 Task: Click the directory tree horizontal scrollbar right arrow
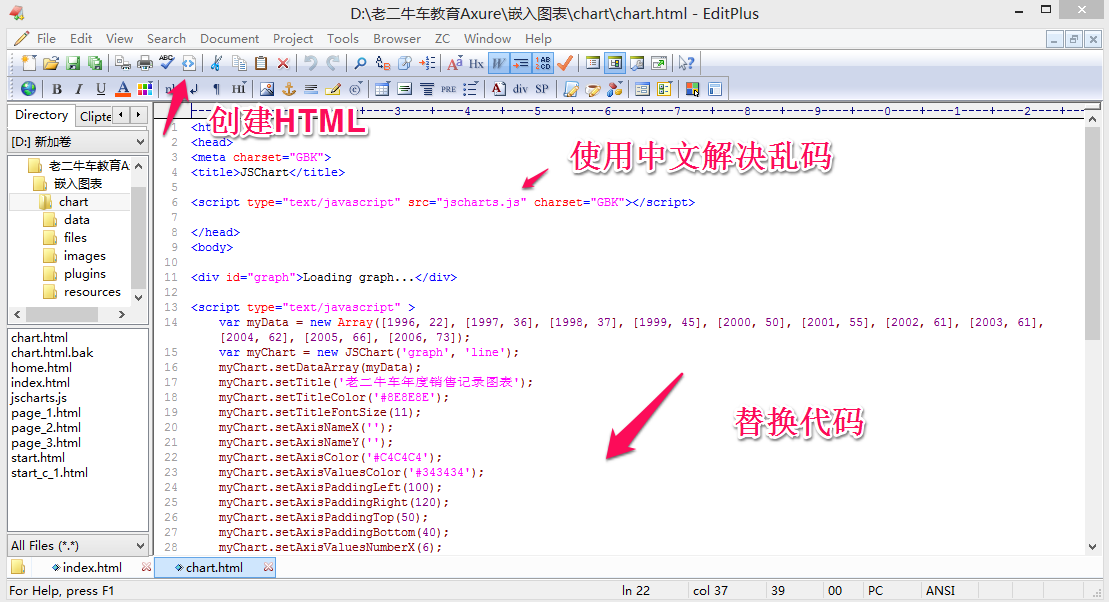click(122, 314)
